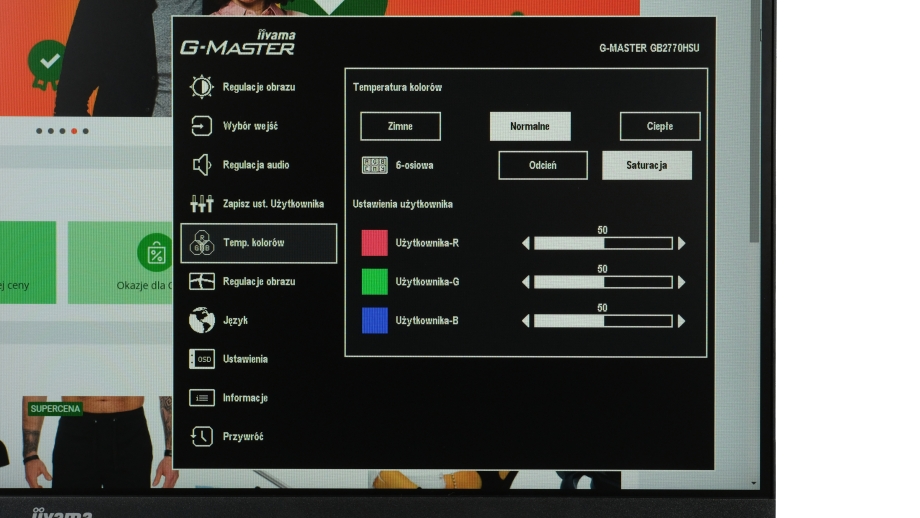
Task: Select Normalne color temperature
Action: click(530, 126)
